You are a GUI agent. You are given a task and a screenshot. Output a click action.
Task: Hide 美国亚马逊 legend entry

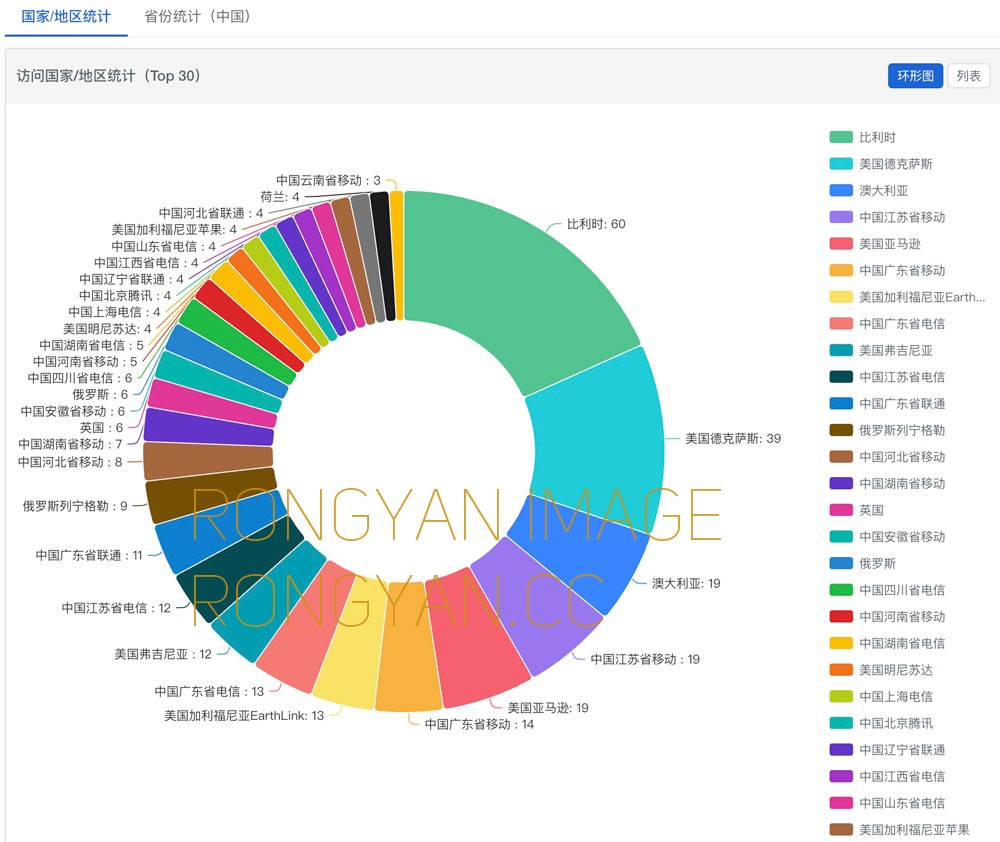tap(875, 244)
